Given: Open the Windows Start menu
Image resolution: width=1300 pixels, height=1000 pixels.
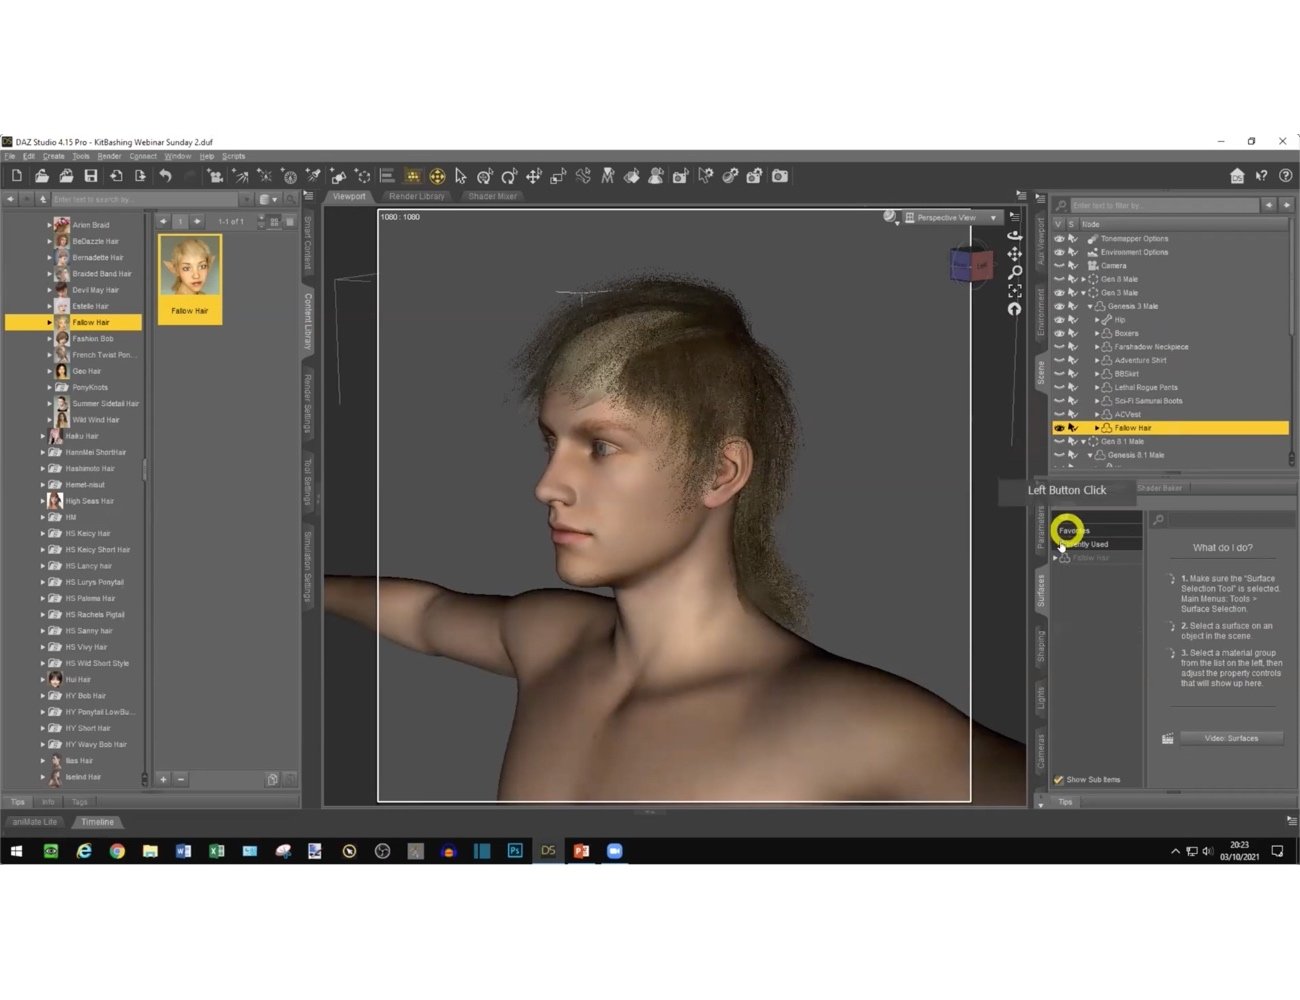Looking at the screenshot, I should point(16,851).
